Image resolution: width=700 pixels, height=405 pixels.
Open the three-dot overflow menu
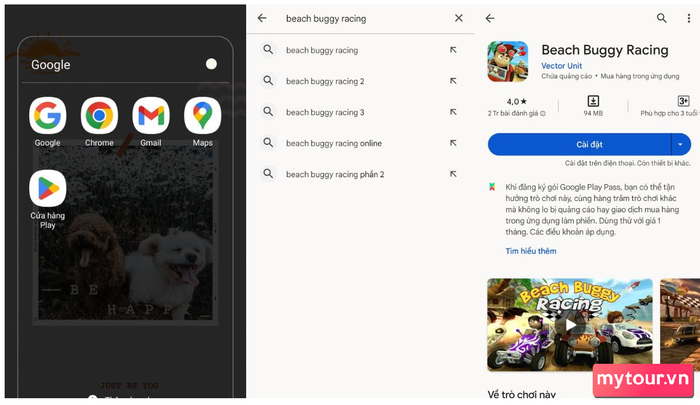click(x=688, y=18)
